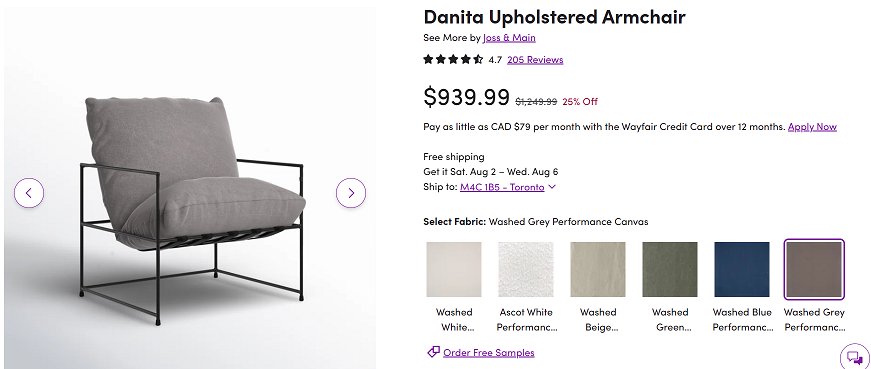This screenshot has width=871, height=369.
Task: Apply Now for Wayfair Credit Card
Action: coord(812,127)
